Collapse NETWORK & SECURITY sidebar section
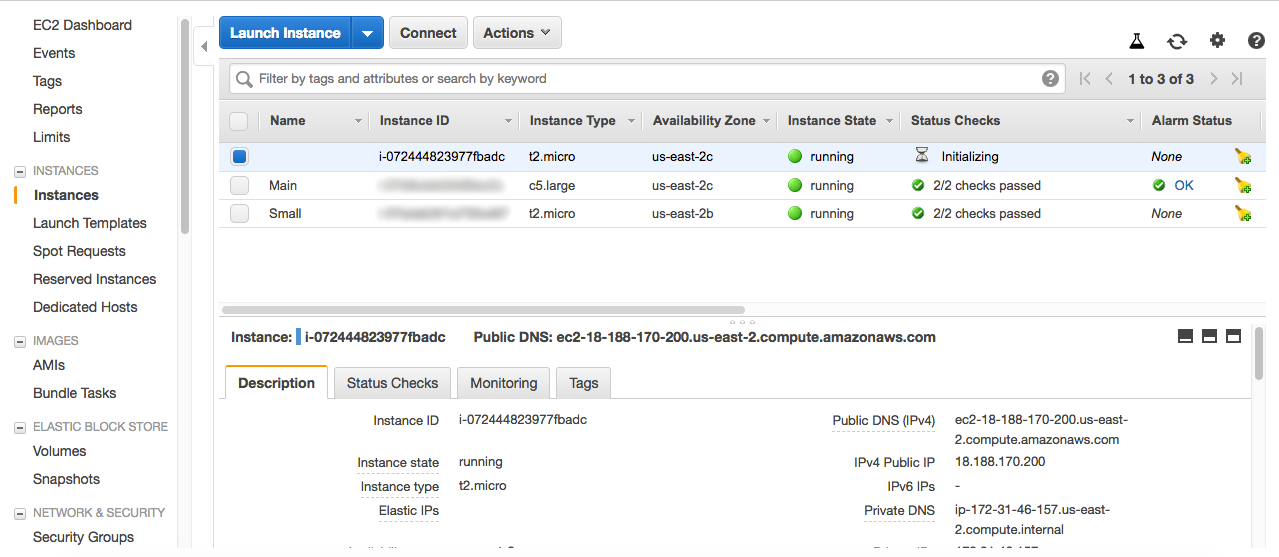The height and width of the screenshot is (557, 1279). 20,513
